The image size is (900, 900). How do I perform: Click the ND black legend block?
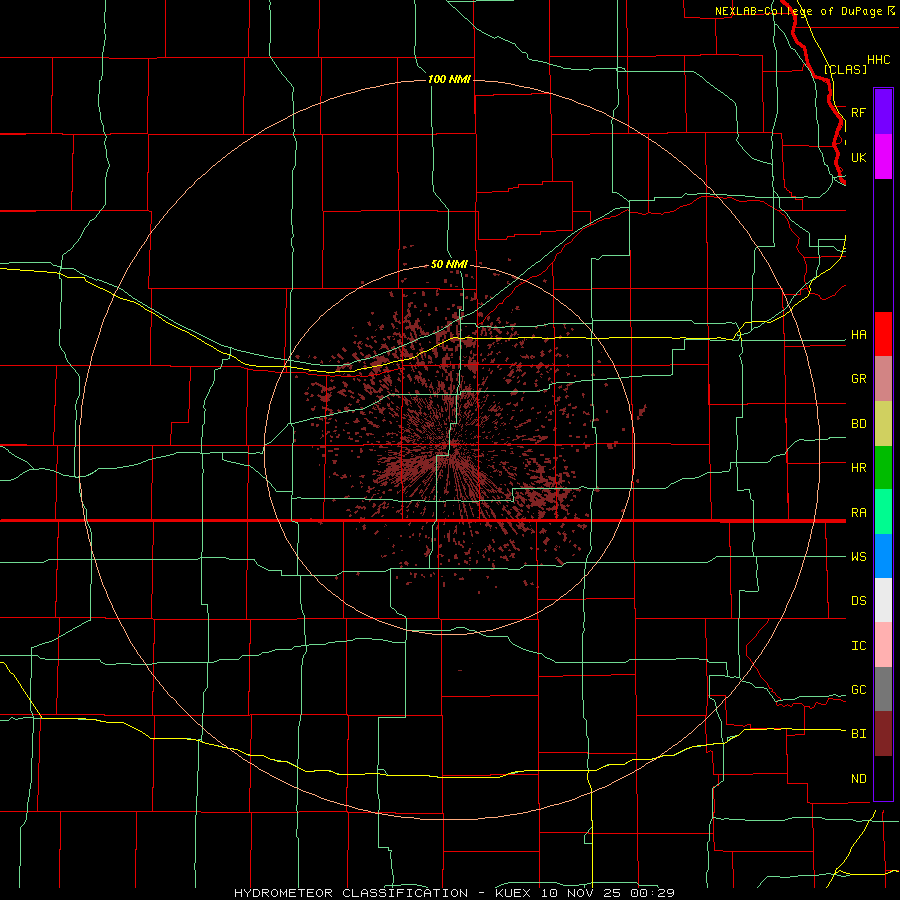point(883,778)
